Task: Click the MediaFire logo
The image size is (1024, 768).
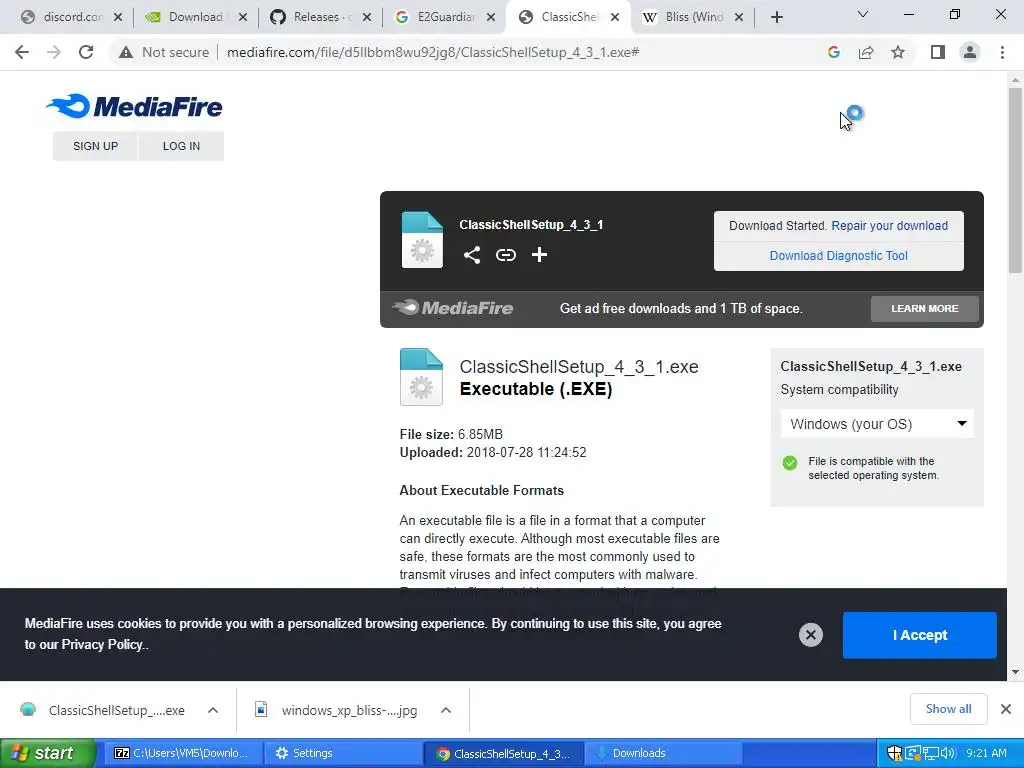Action: [x=135, y=106]
